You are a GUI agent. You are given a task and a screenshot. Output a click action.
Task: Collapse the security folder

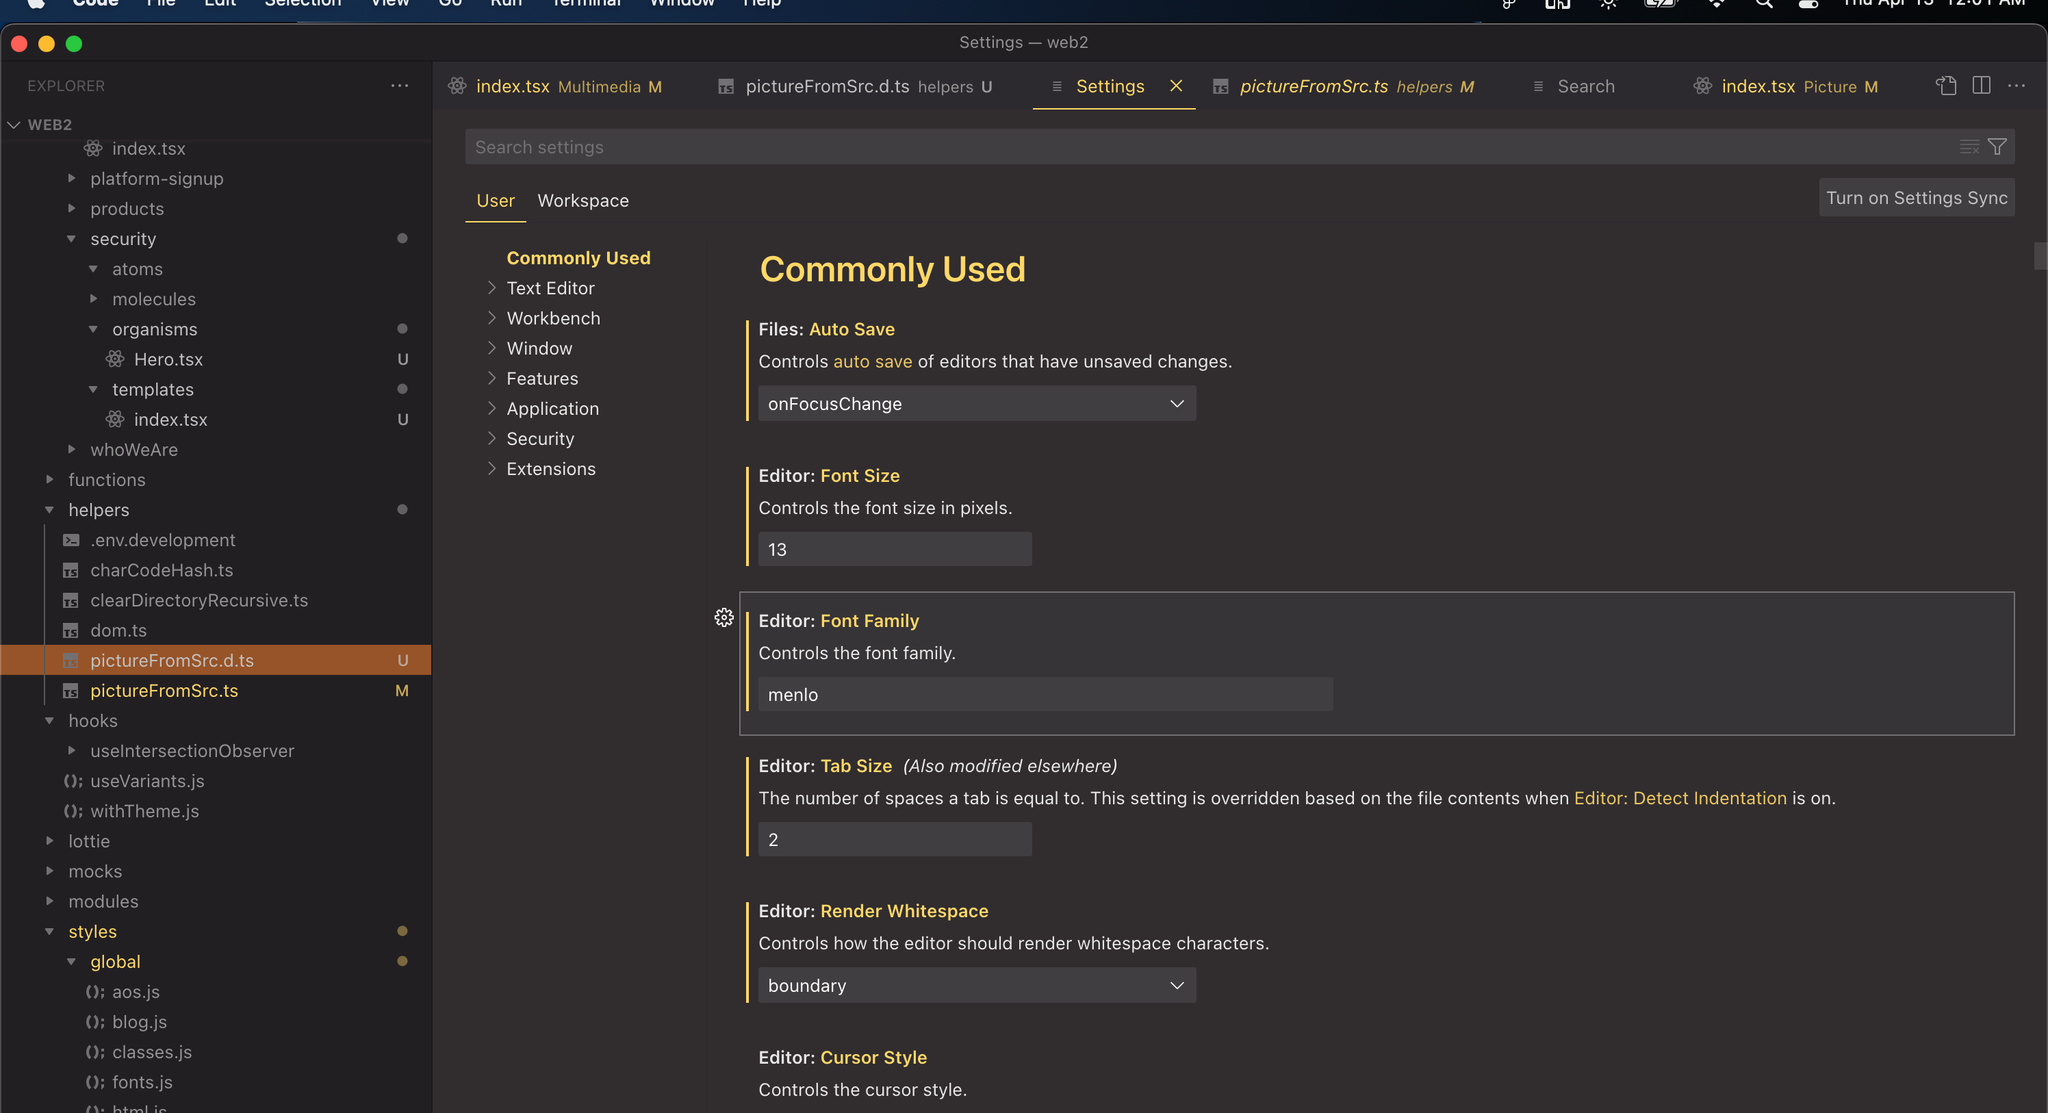tap(71, 239)
